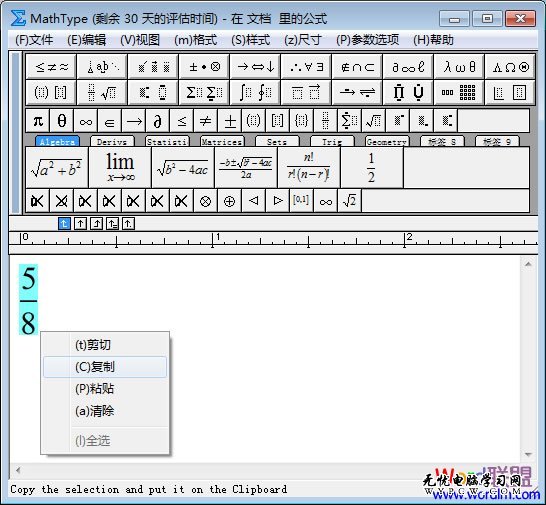The width and height of the screenshot is (546, 505).
Task: Open the underbar and overbar templates palette
Action: tap(306, 92)
